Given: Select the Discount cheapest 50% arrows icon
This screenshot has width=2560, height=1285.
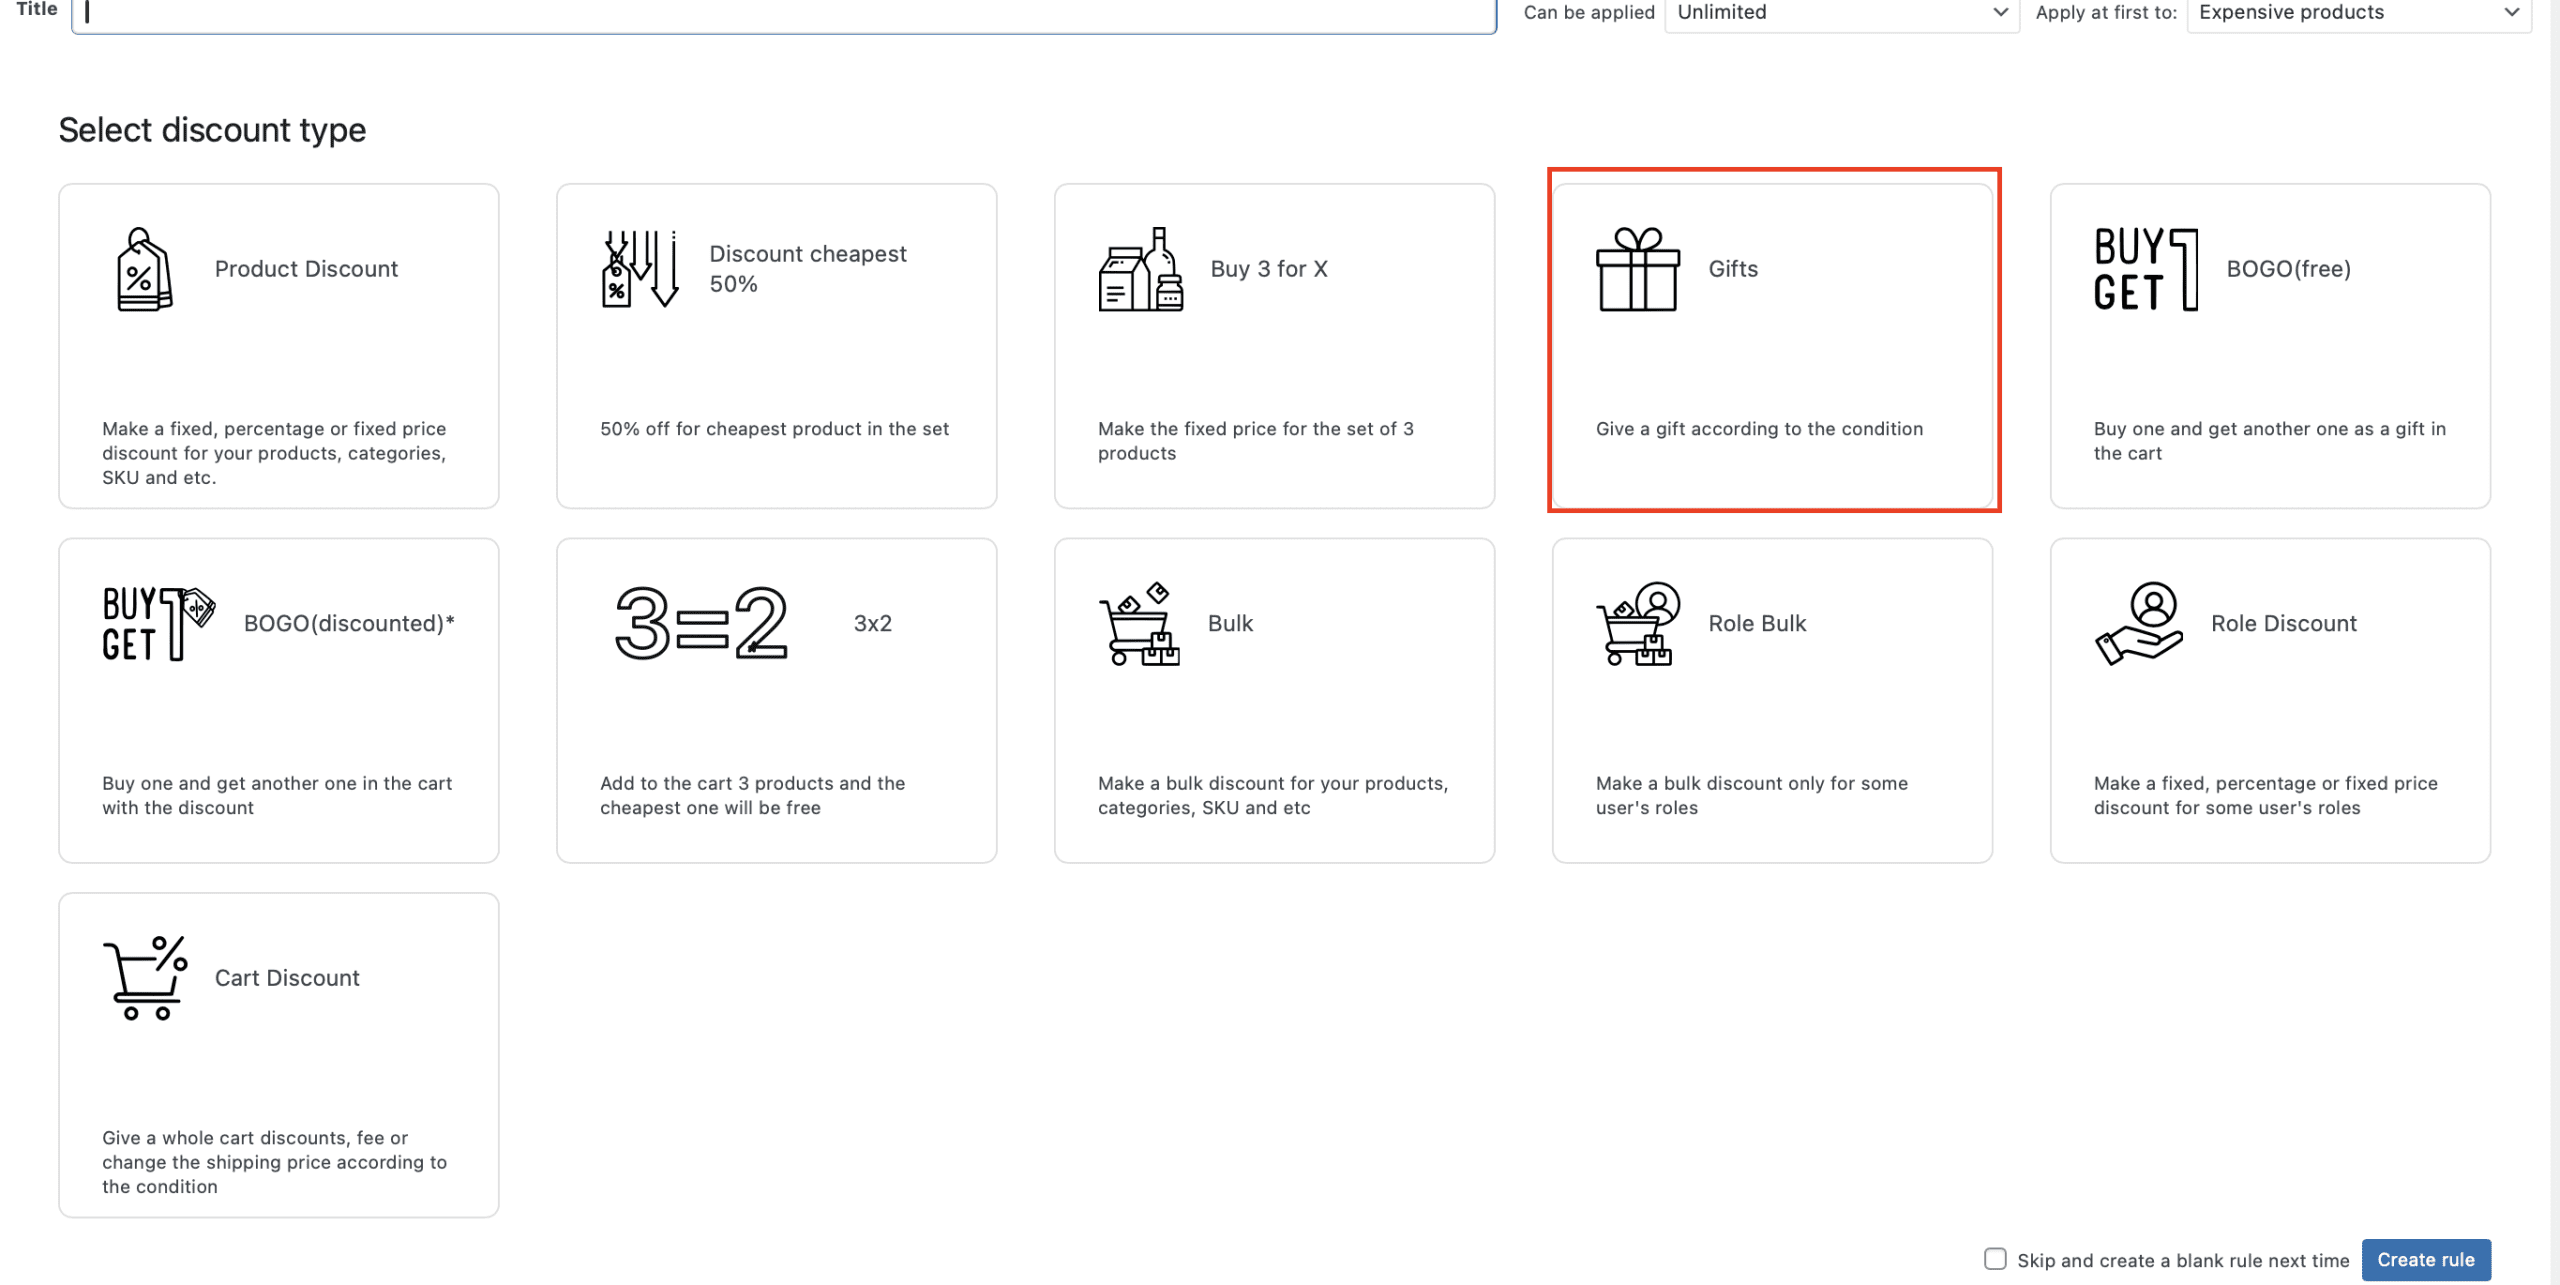Looking at the screenshot, I should click(640, 269).
